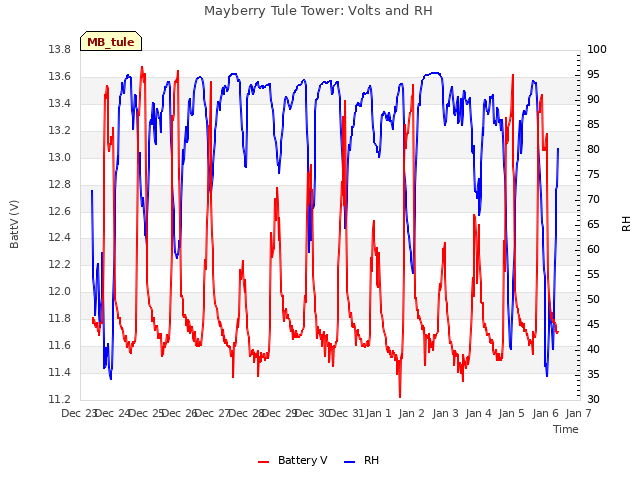This screenshot has width=640, height=480.
Task: Click the 13.0 tick on BattV axis
Action: tap(60, 158)
